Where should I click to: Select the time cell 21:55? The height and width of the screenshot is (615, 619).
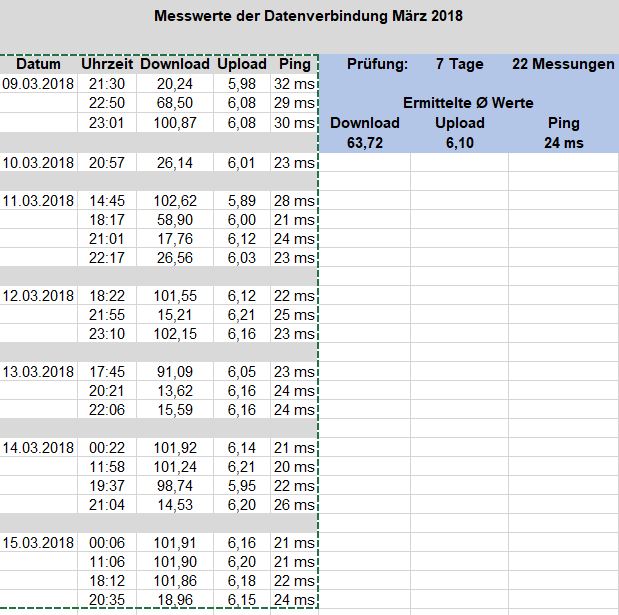[x=107, y=315]
